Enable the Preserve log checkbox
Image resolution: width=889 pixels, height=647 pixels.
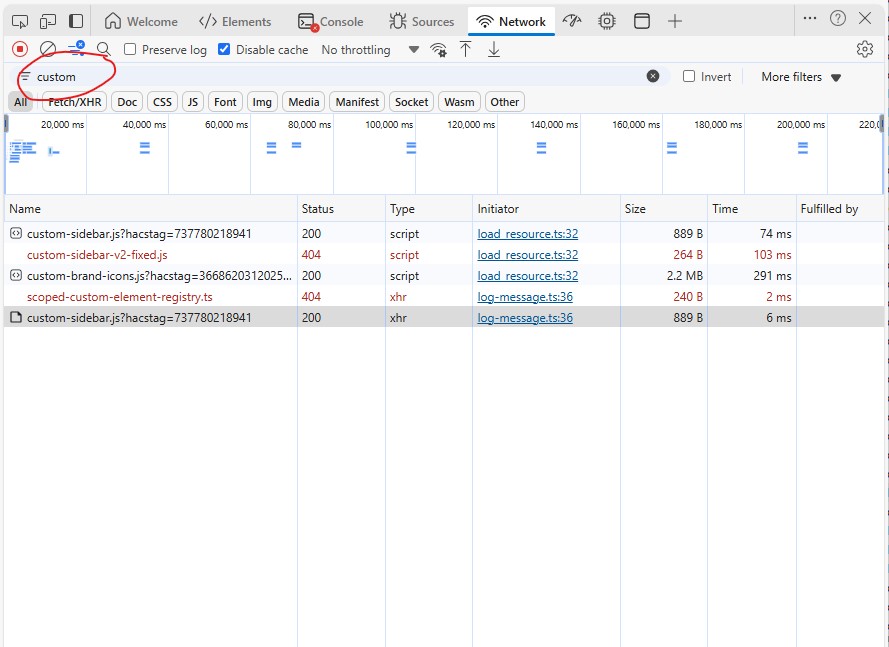pyautogui.click(x=130, y=49)
